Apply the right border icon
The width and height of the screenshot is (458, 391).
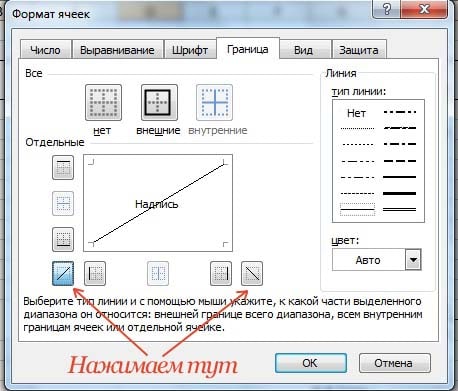pyautogui.click(x=221, y=274)
